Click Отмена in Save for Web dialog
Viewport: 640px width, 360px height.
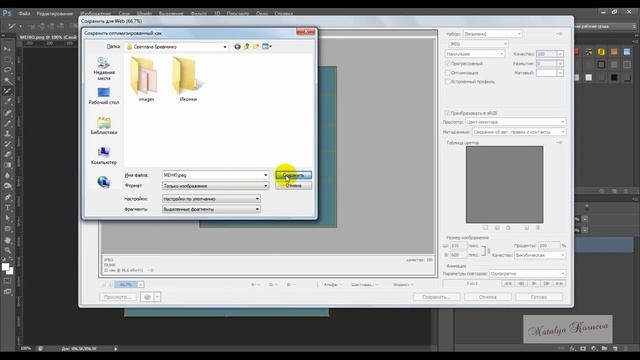coord(487,297)
